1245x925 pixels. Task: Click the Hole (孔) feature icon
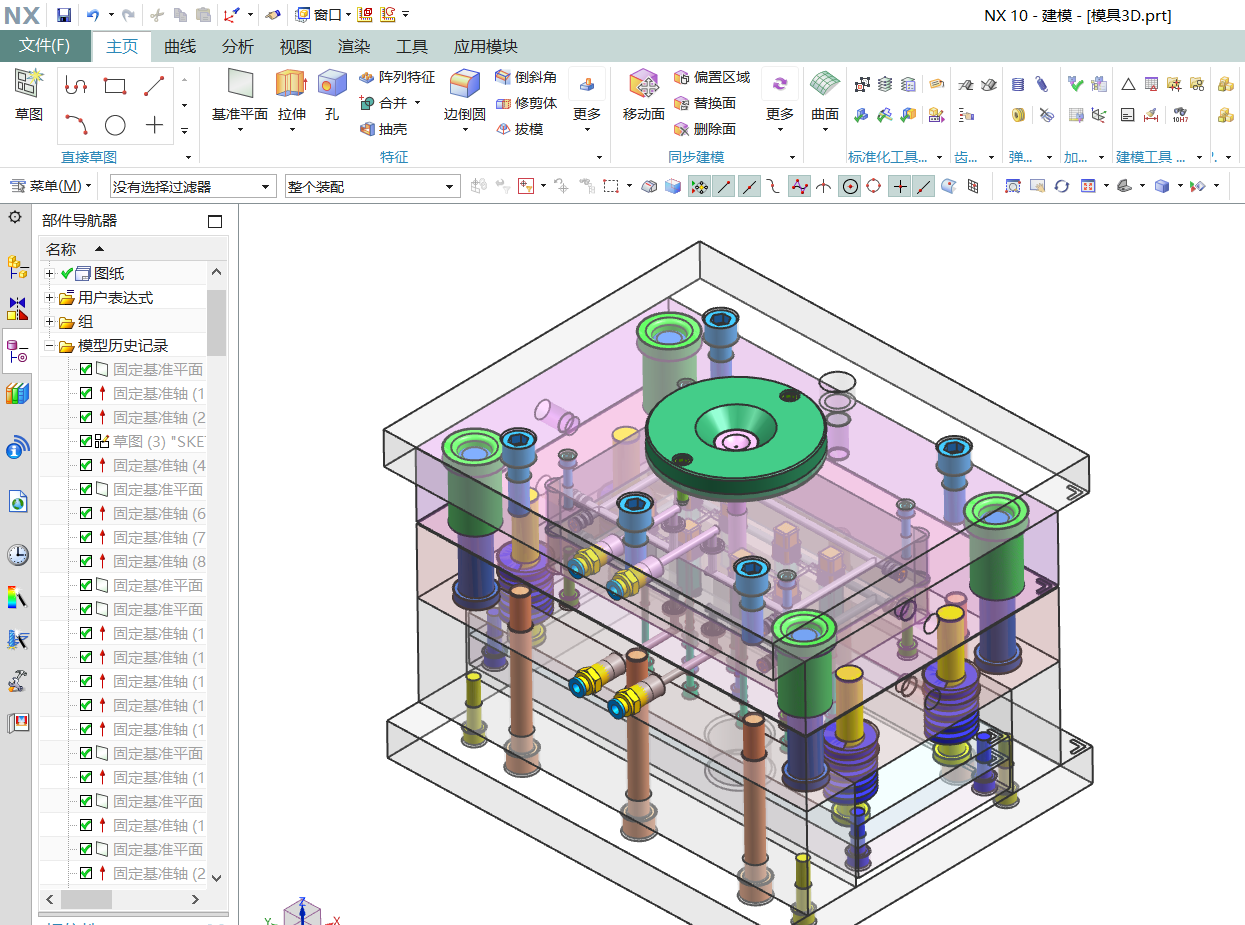coord(332,84)
